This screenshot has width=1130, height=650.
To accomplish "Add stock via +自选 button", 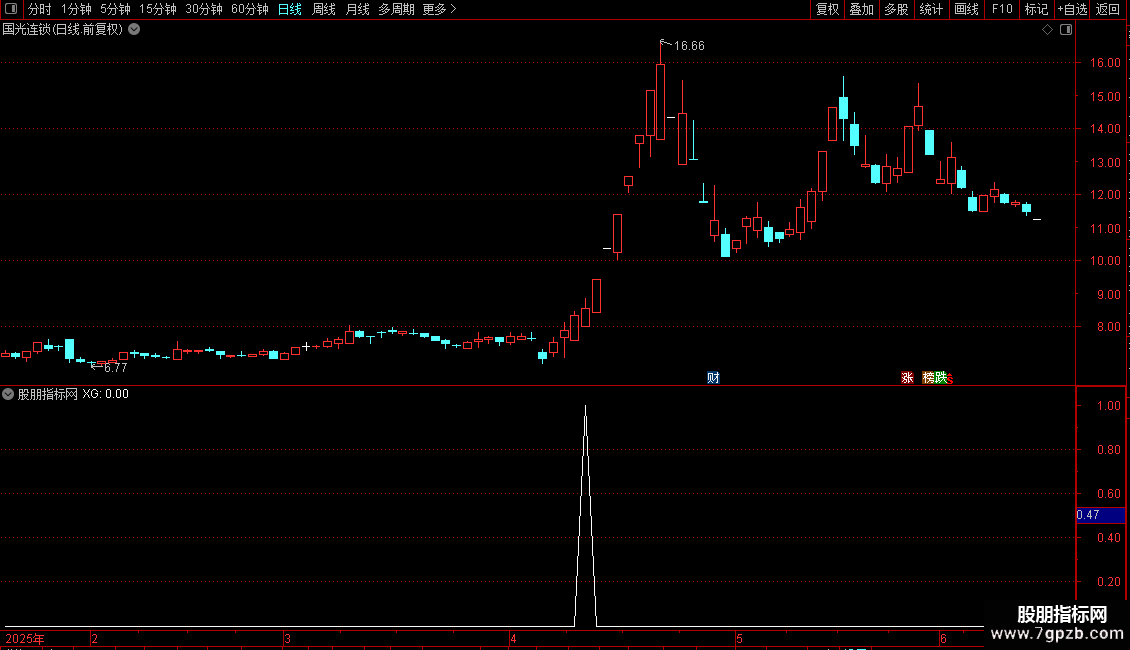I will [x=1072, y=9].
